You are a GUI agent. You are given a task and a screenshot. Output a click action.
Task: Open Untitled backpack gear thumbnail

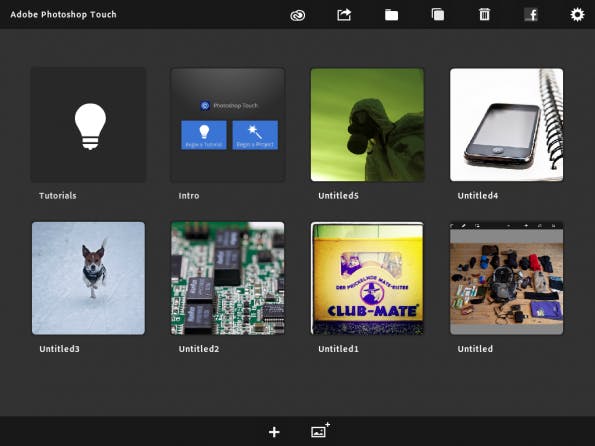tap(507, 278)
